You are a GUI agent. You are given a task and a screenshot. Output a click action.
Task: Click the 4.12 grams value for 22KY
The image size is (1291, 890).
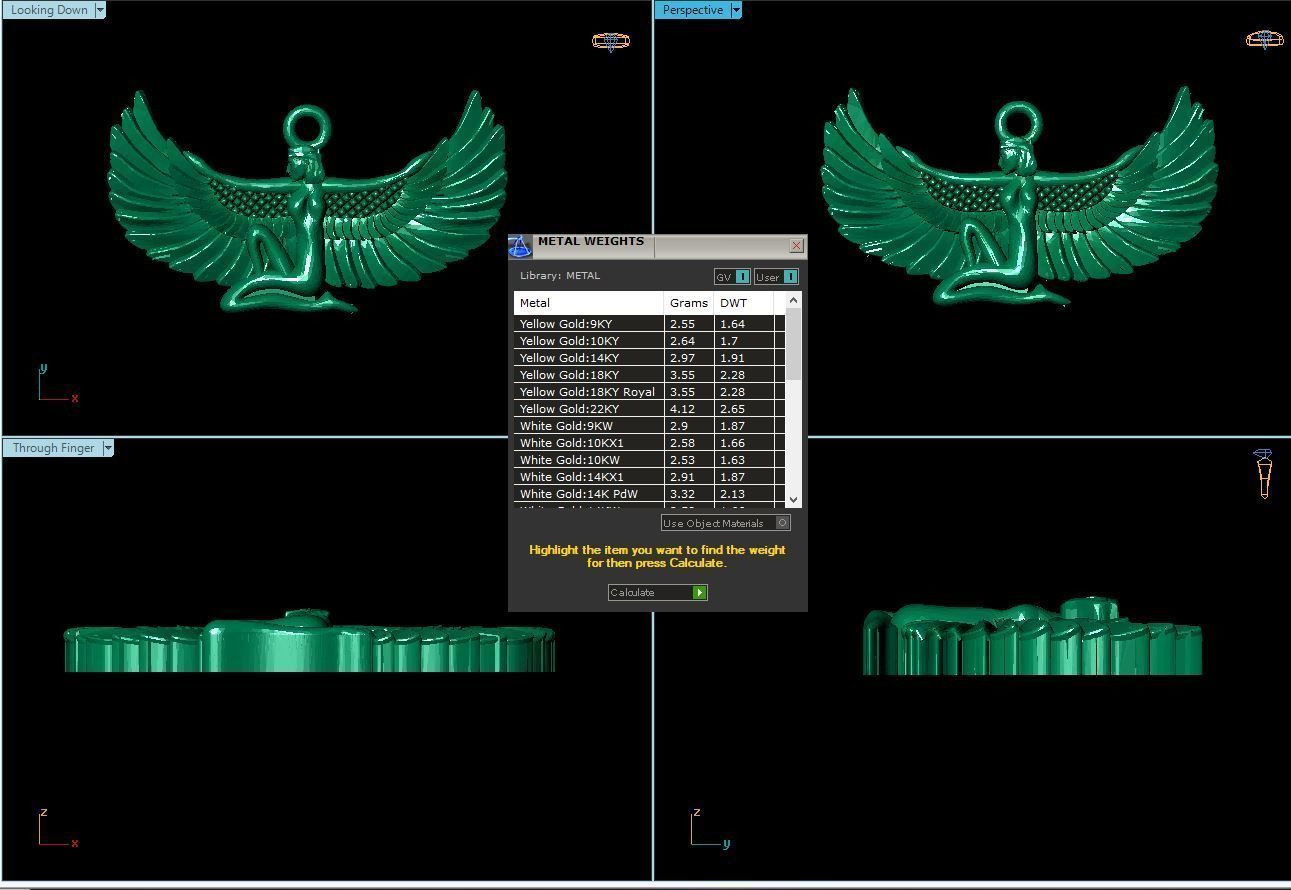pos(682,409)
